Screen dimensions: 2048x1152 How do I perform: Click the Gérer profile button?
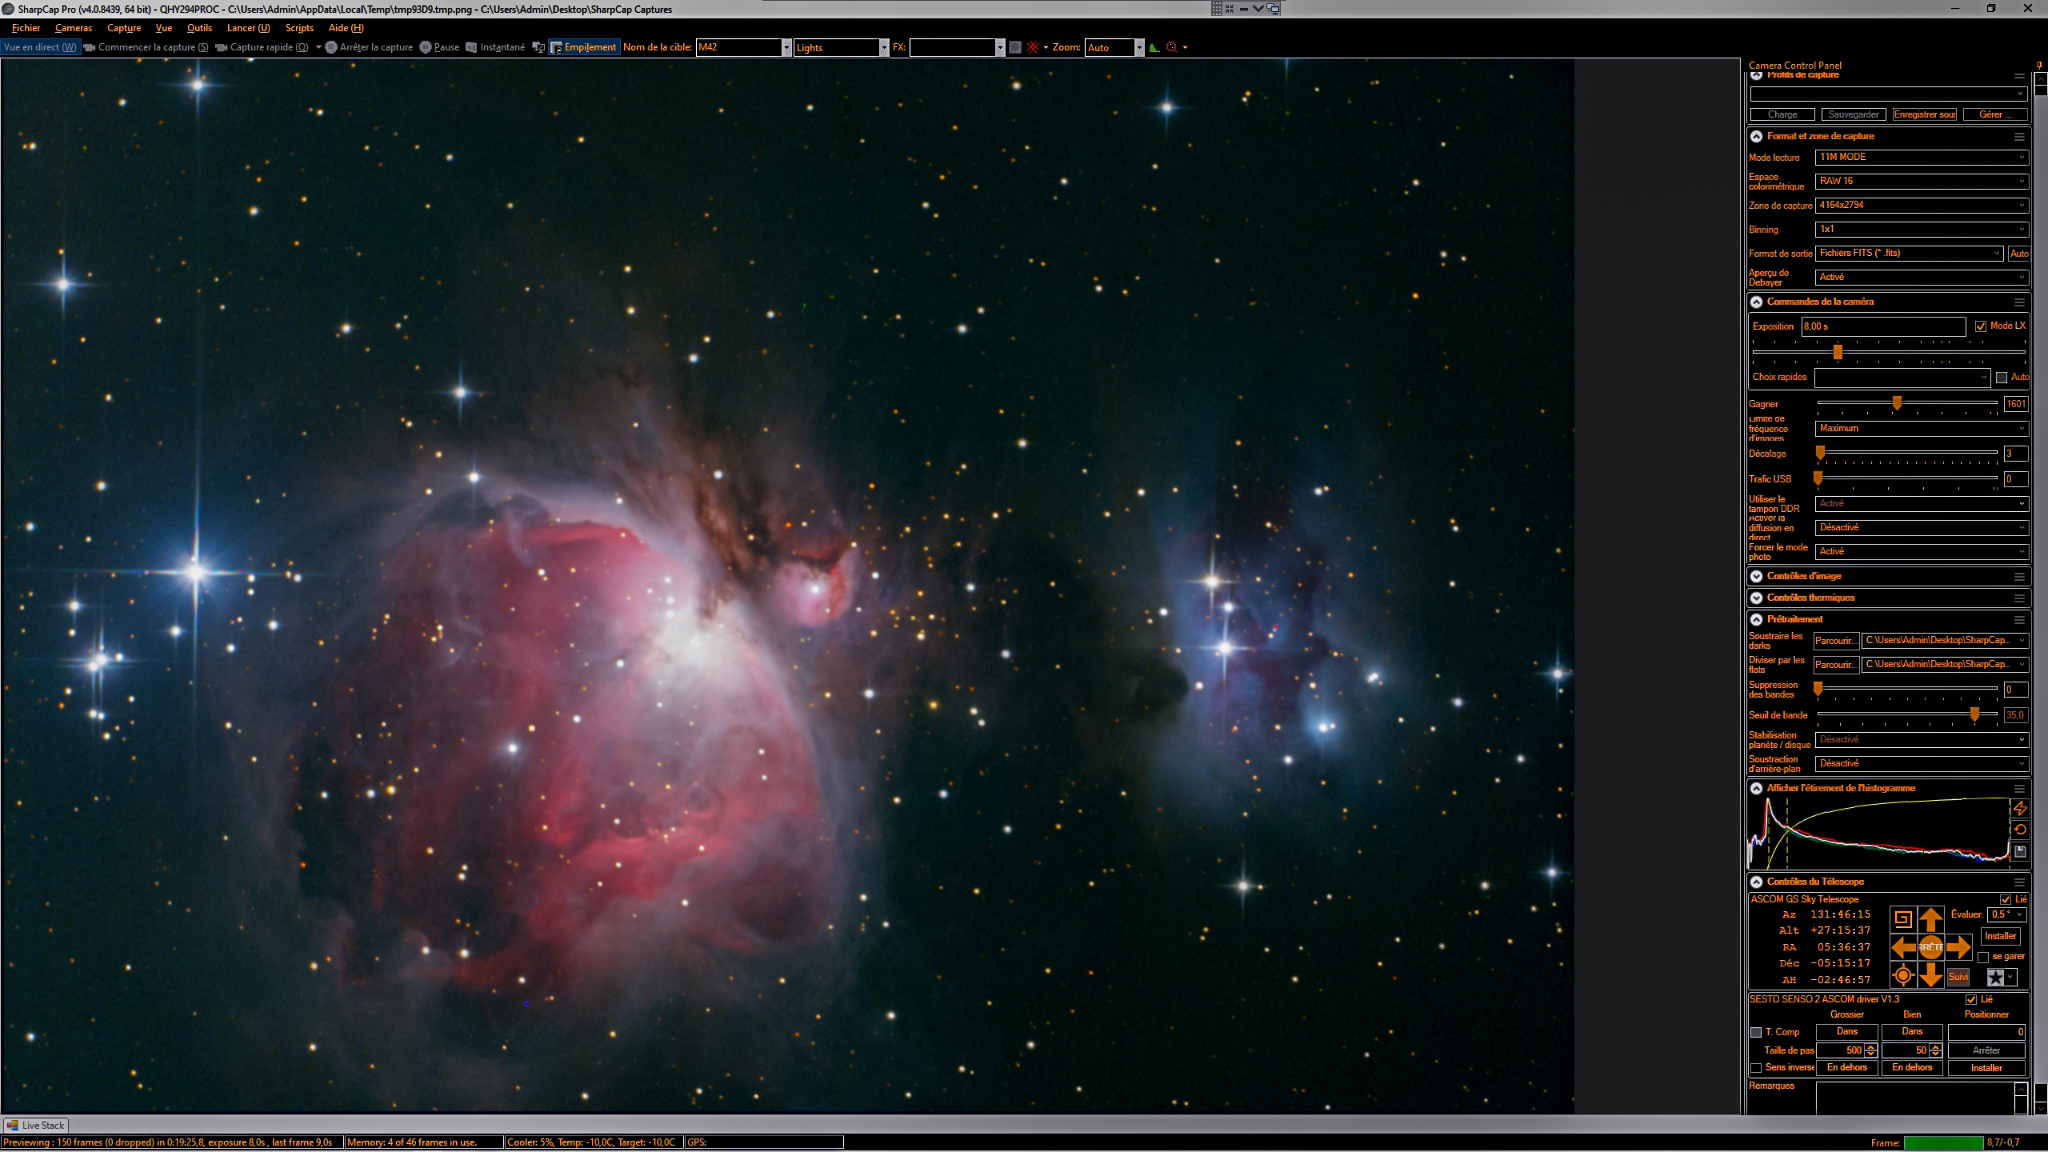[x=1994, y=115]
